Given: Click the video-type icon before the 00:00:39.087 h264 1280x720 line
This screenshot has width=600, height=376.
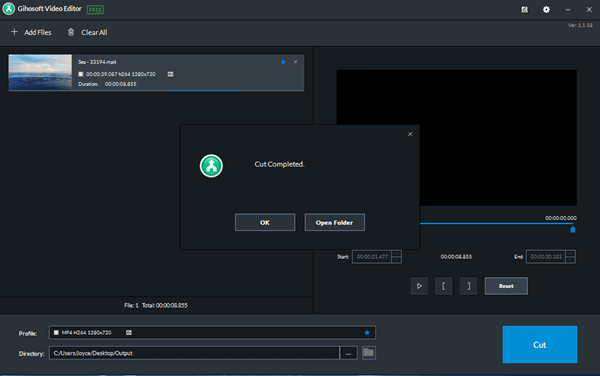Looking at the screenshot, I should [x=81, y=74].
